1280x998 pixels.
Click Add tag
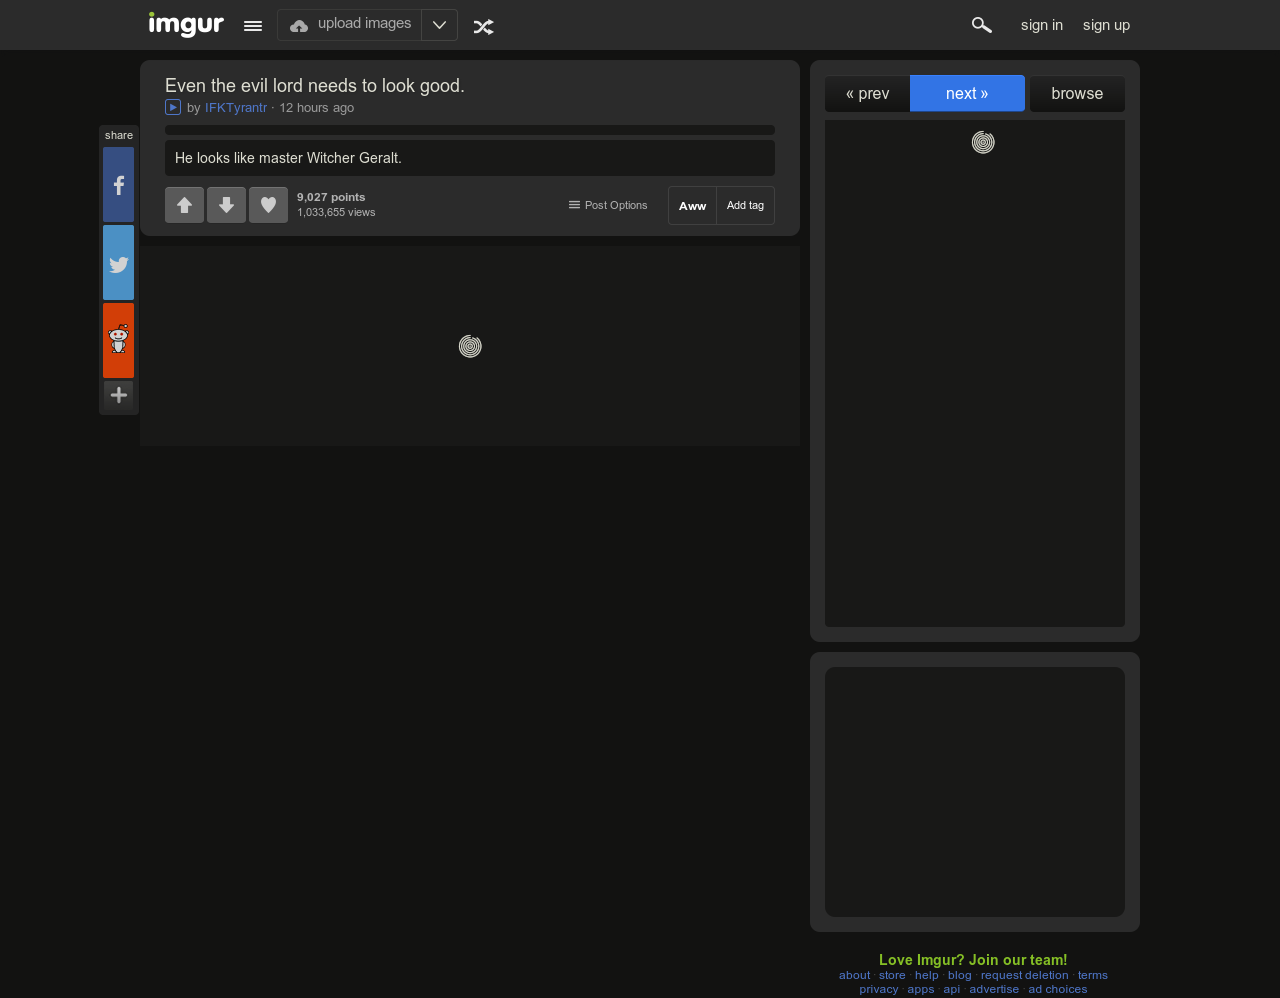point(745,206)
